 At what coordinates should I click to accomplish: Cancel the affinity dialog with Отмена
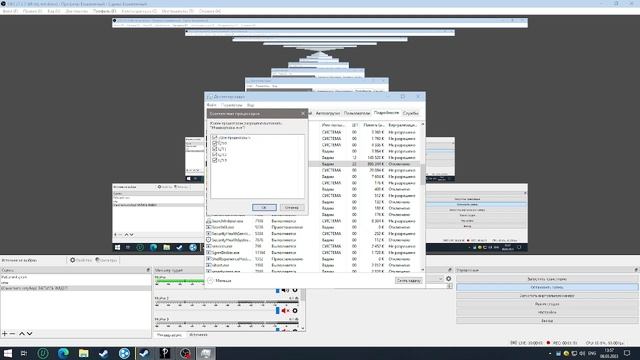point(292,207)
